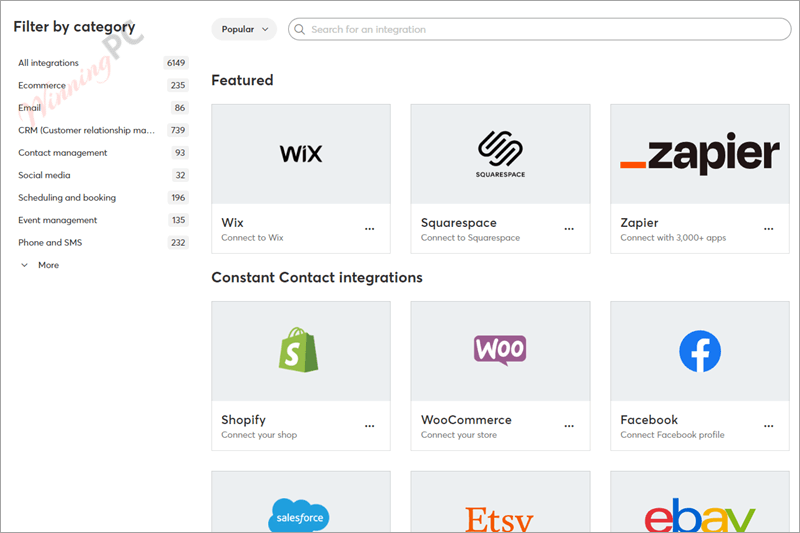This screenshot has height=533, width=800.
Task: Click the 196 Scheduling count badge
Action: pos(178,197)
